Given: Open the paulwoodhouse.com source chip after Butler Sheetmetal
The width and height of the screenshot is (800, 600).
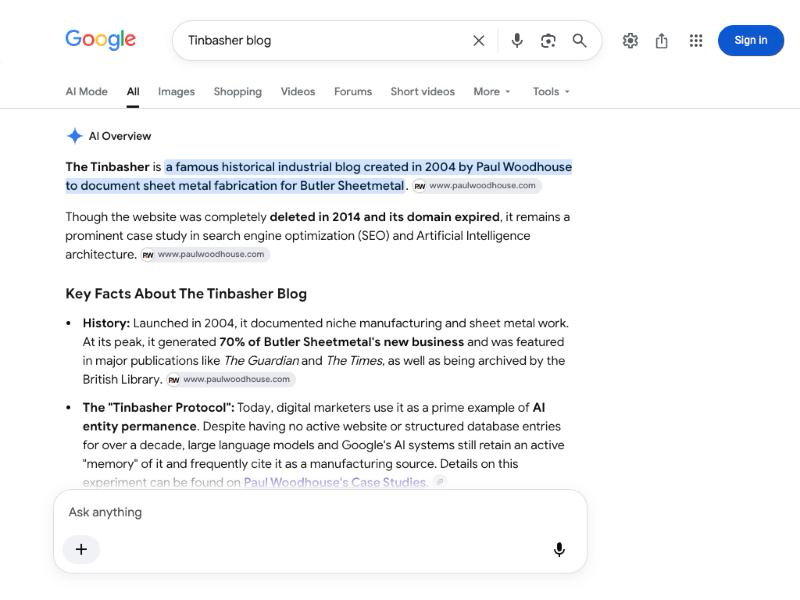Looking at the screenshot, I should pyautogui.click(x=477, y=186).
